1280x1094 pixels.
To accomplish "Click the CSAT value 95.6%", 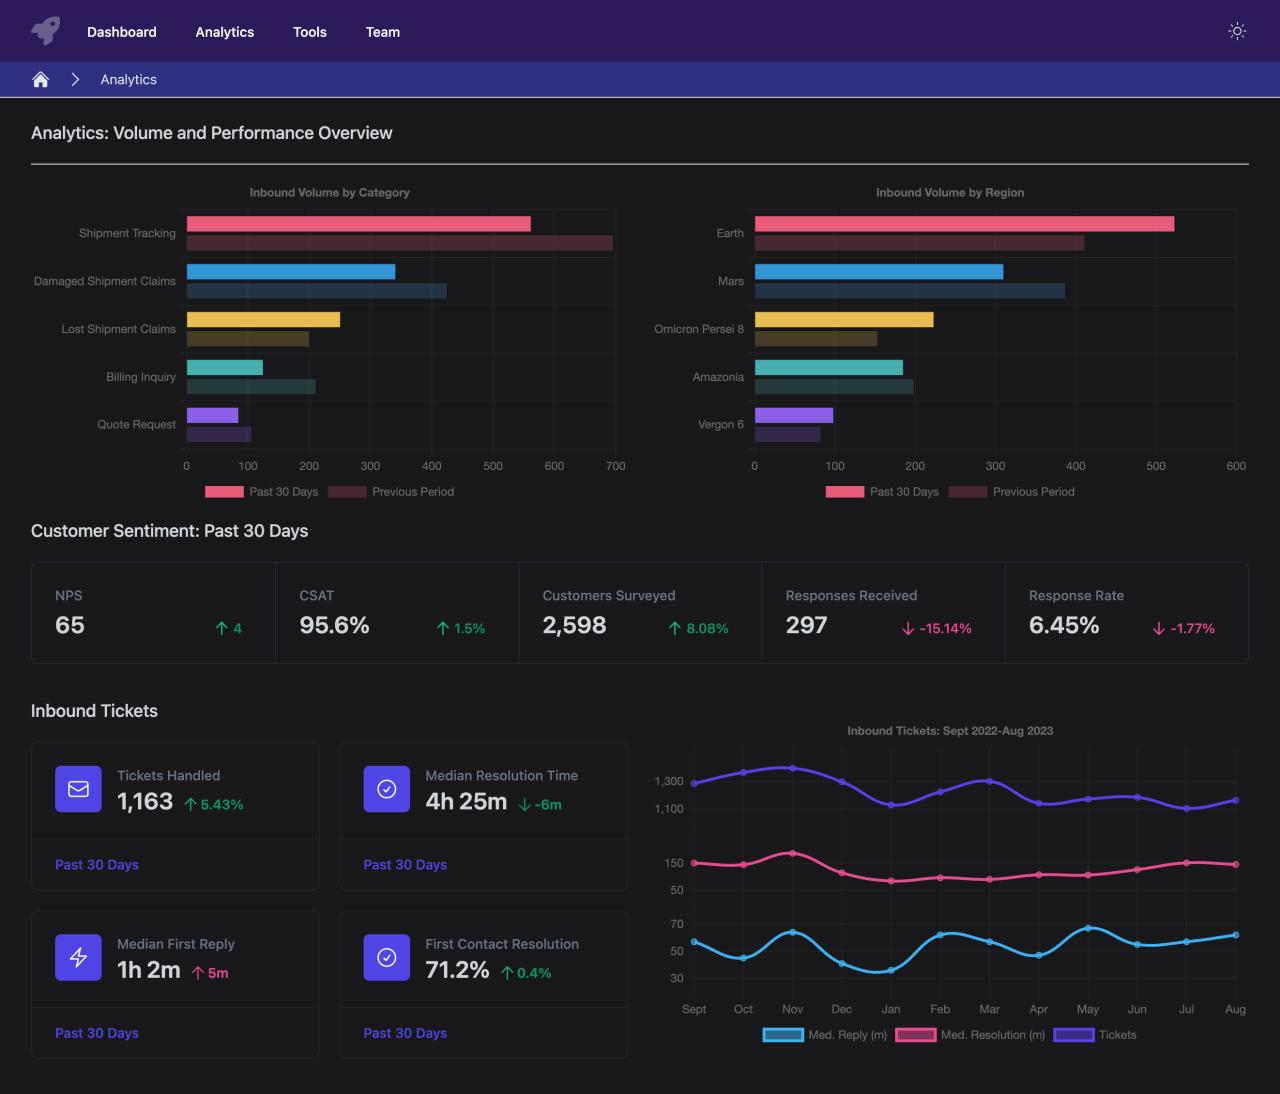I will pos(334,626).
